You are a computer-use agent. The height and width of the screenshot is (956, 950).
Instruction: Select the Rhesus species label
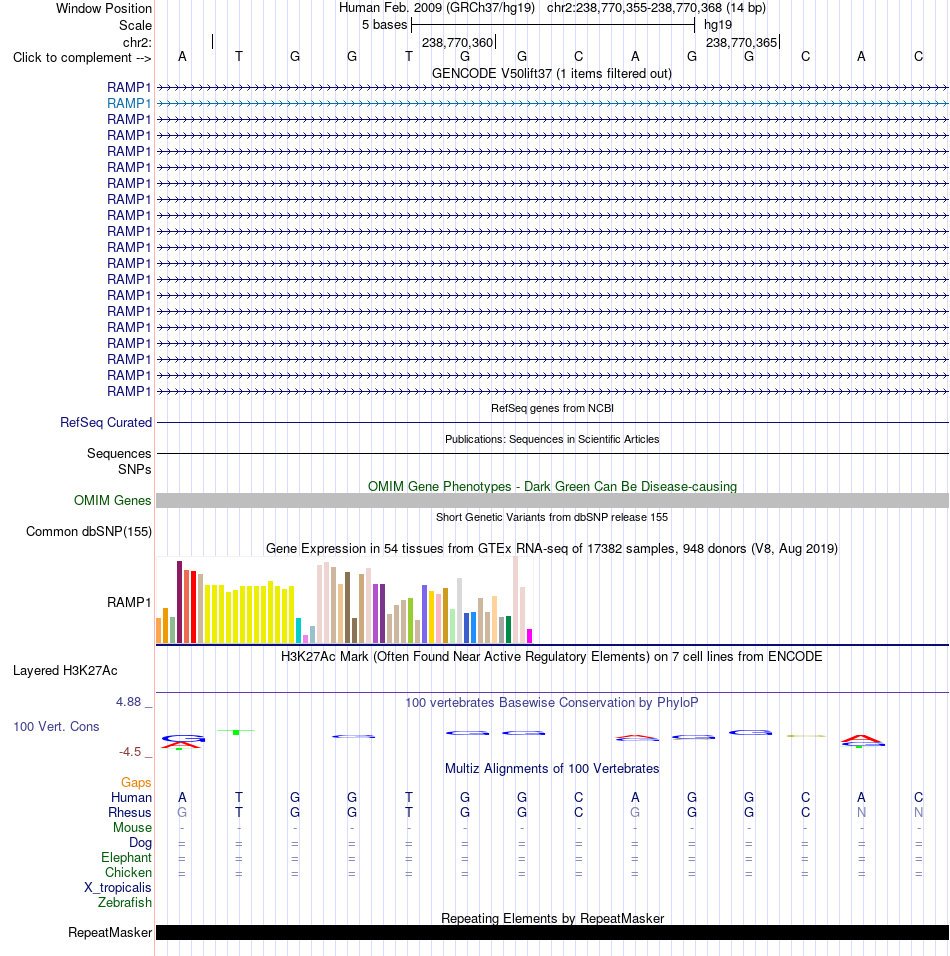[129, 813]
